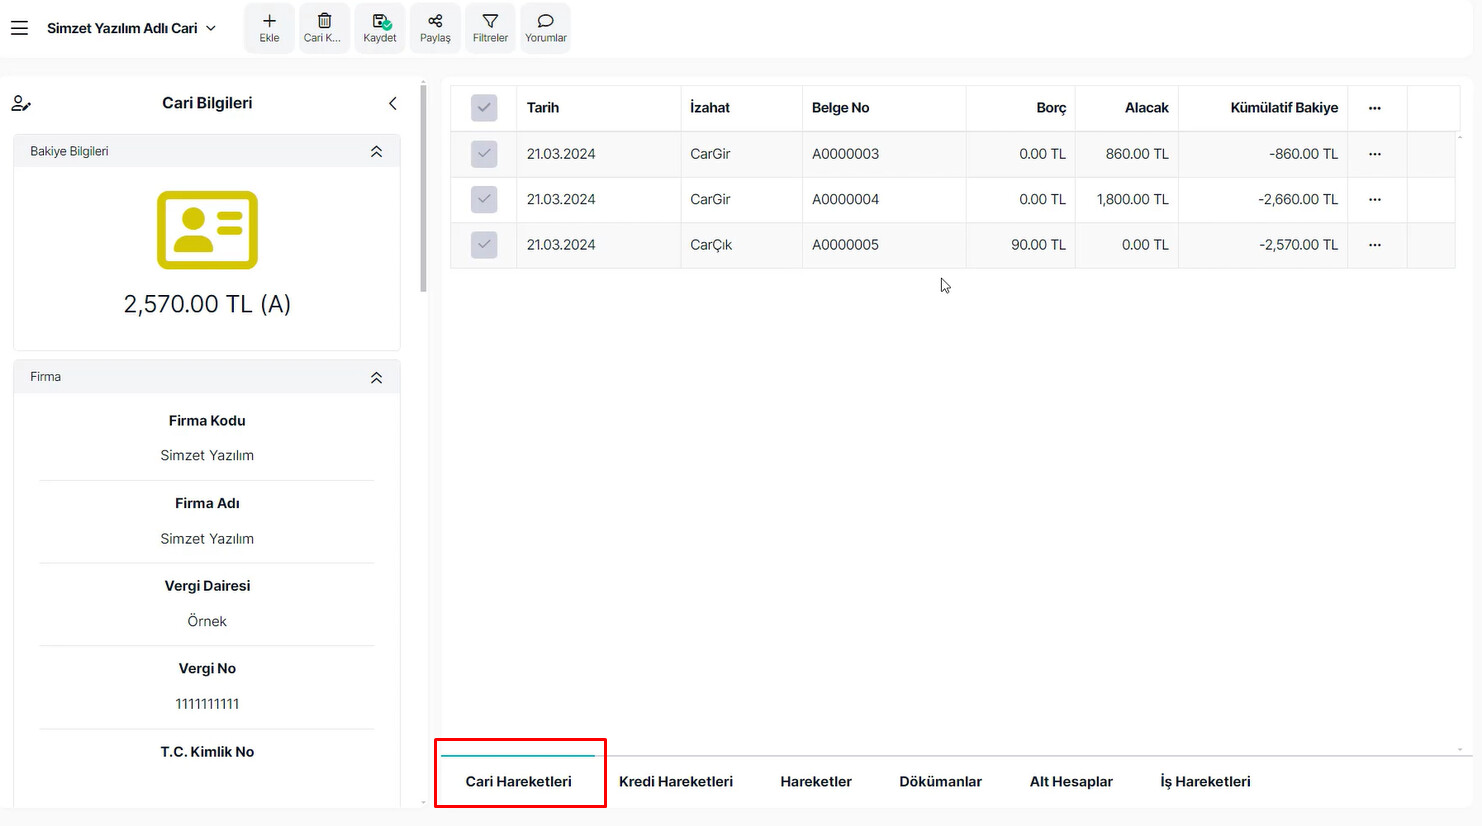The height and width of the screenshot is (826, 1482).
Task: Click the Cari K... trash toolbar button
Action: tap(324, 28)
